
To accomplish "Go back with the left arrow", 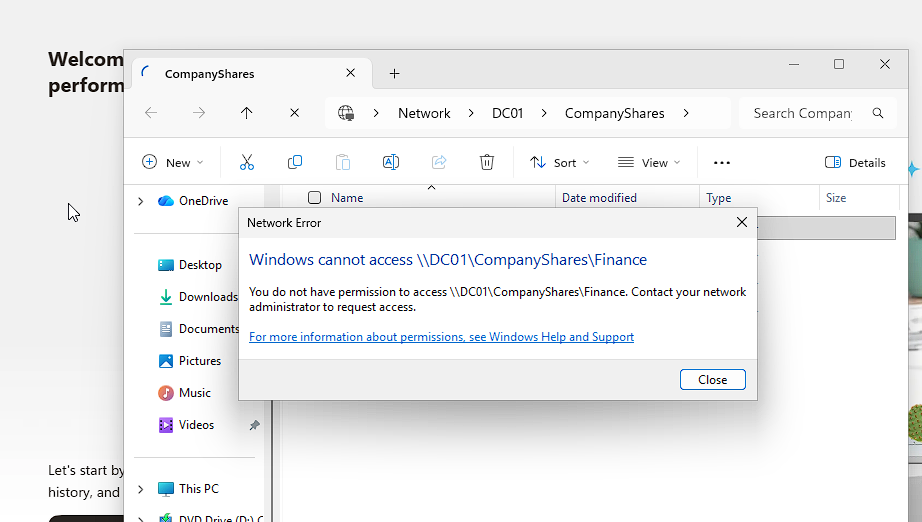I will coord(151,113).
